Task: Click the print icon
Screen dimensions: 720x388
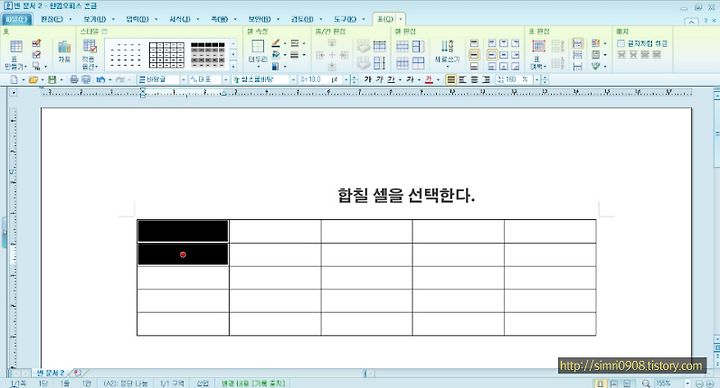Action: click(x=73, y=79)
